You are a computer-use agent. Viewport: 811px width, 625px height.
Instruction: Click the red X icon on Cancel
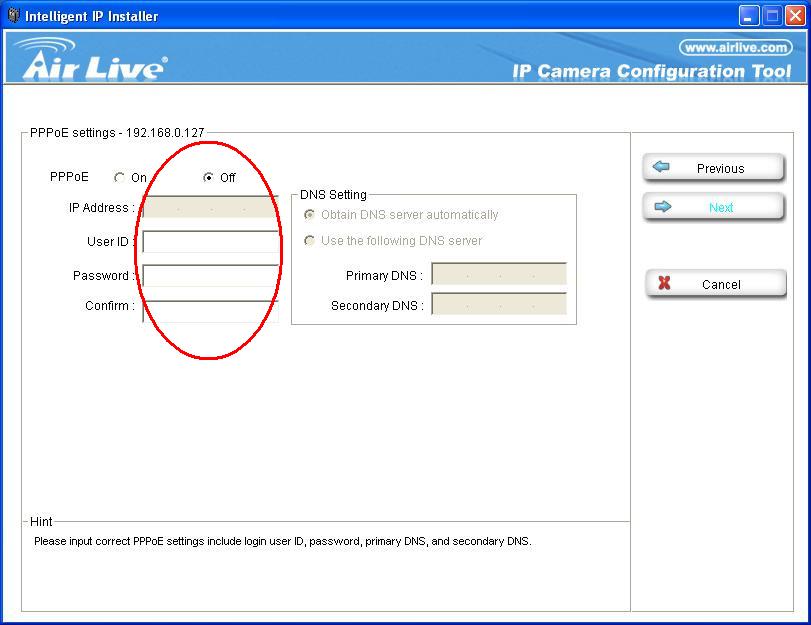click(664, 284)
